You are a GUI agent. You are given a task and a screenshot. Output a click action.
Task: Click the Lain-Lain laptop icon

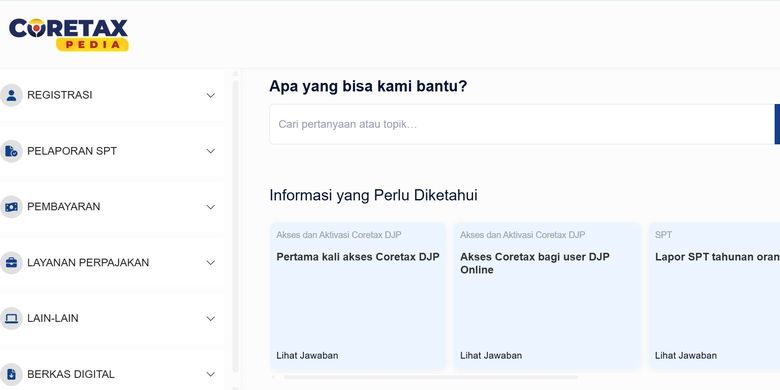tap(11, 318)
